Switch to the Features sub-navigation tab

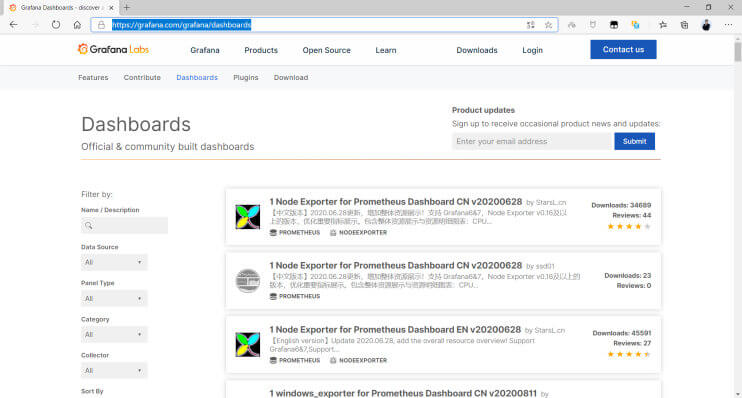coord(93,78)
